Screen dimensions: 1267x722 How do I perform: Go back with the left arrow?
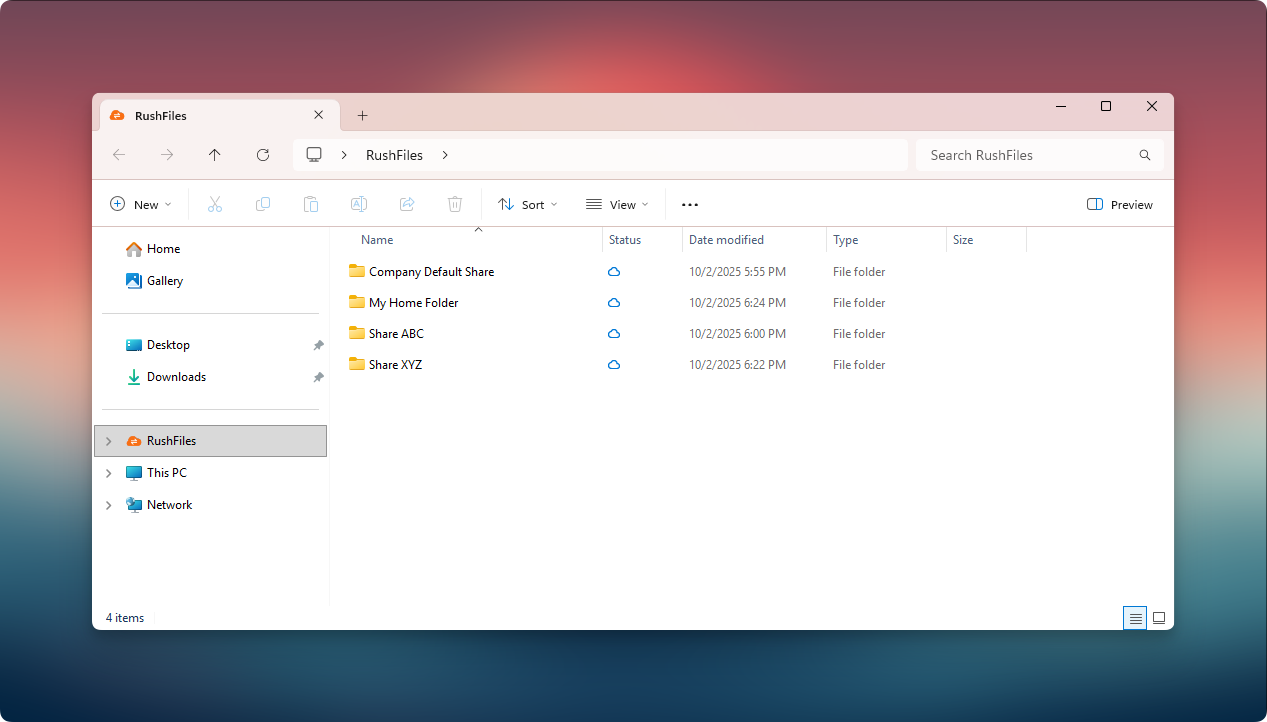tap(119, 155)
